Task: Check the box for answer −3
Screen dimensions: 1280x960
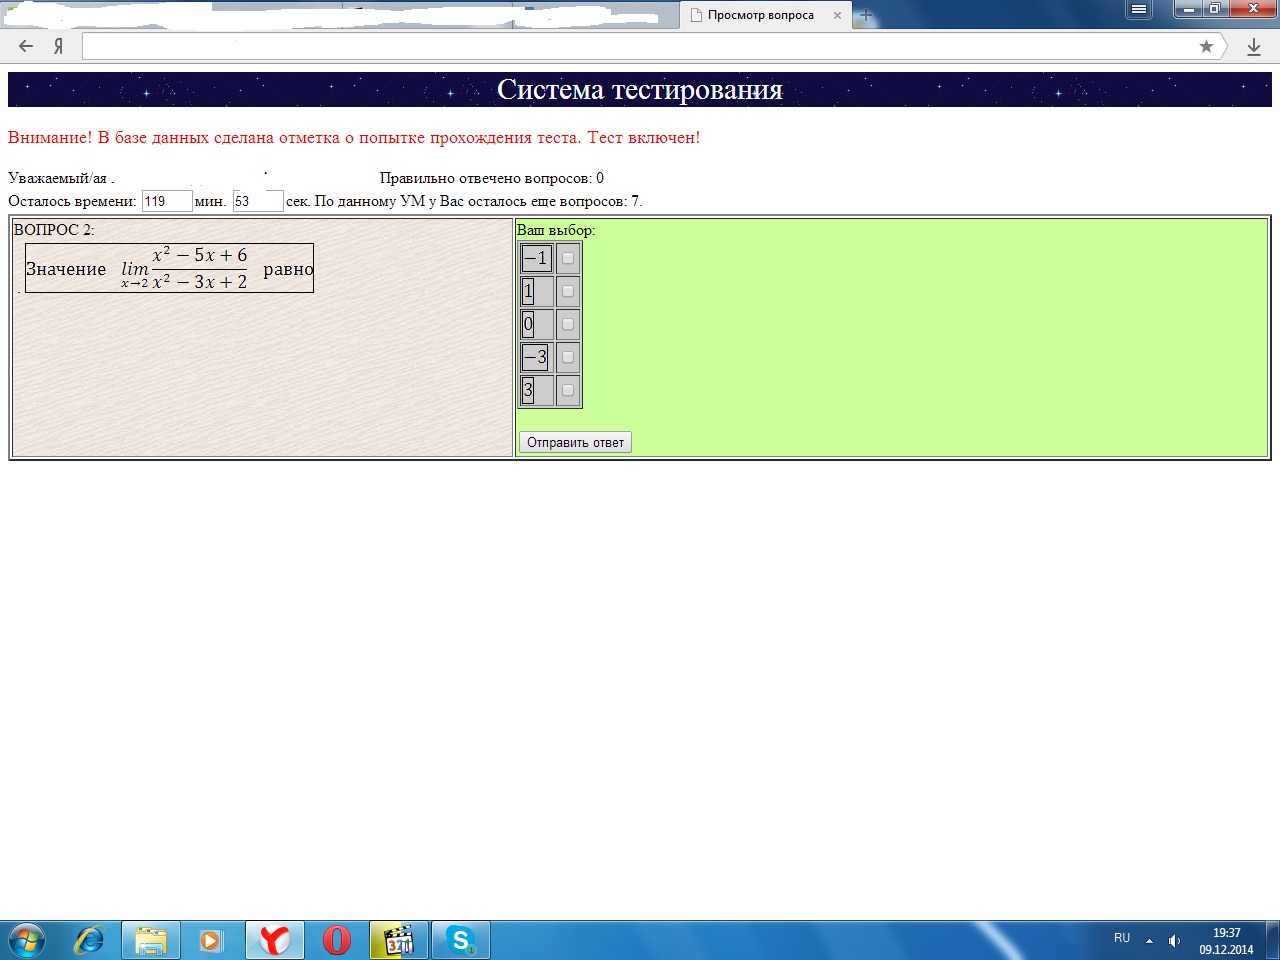Action: (568, 357)
